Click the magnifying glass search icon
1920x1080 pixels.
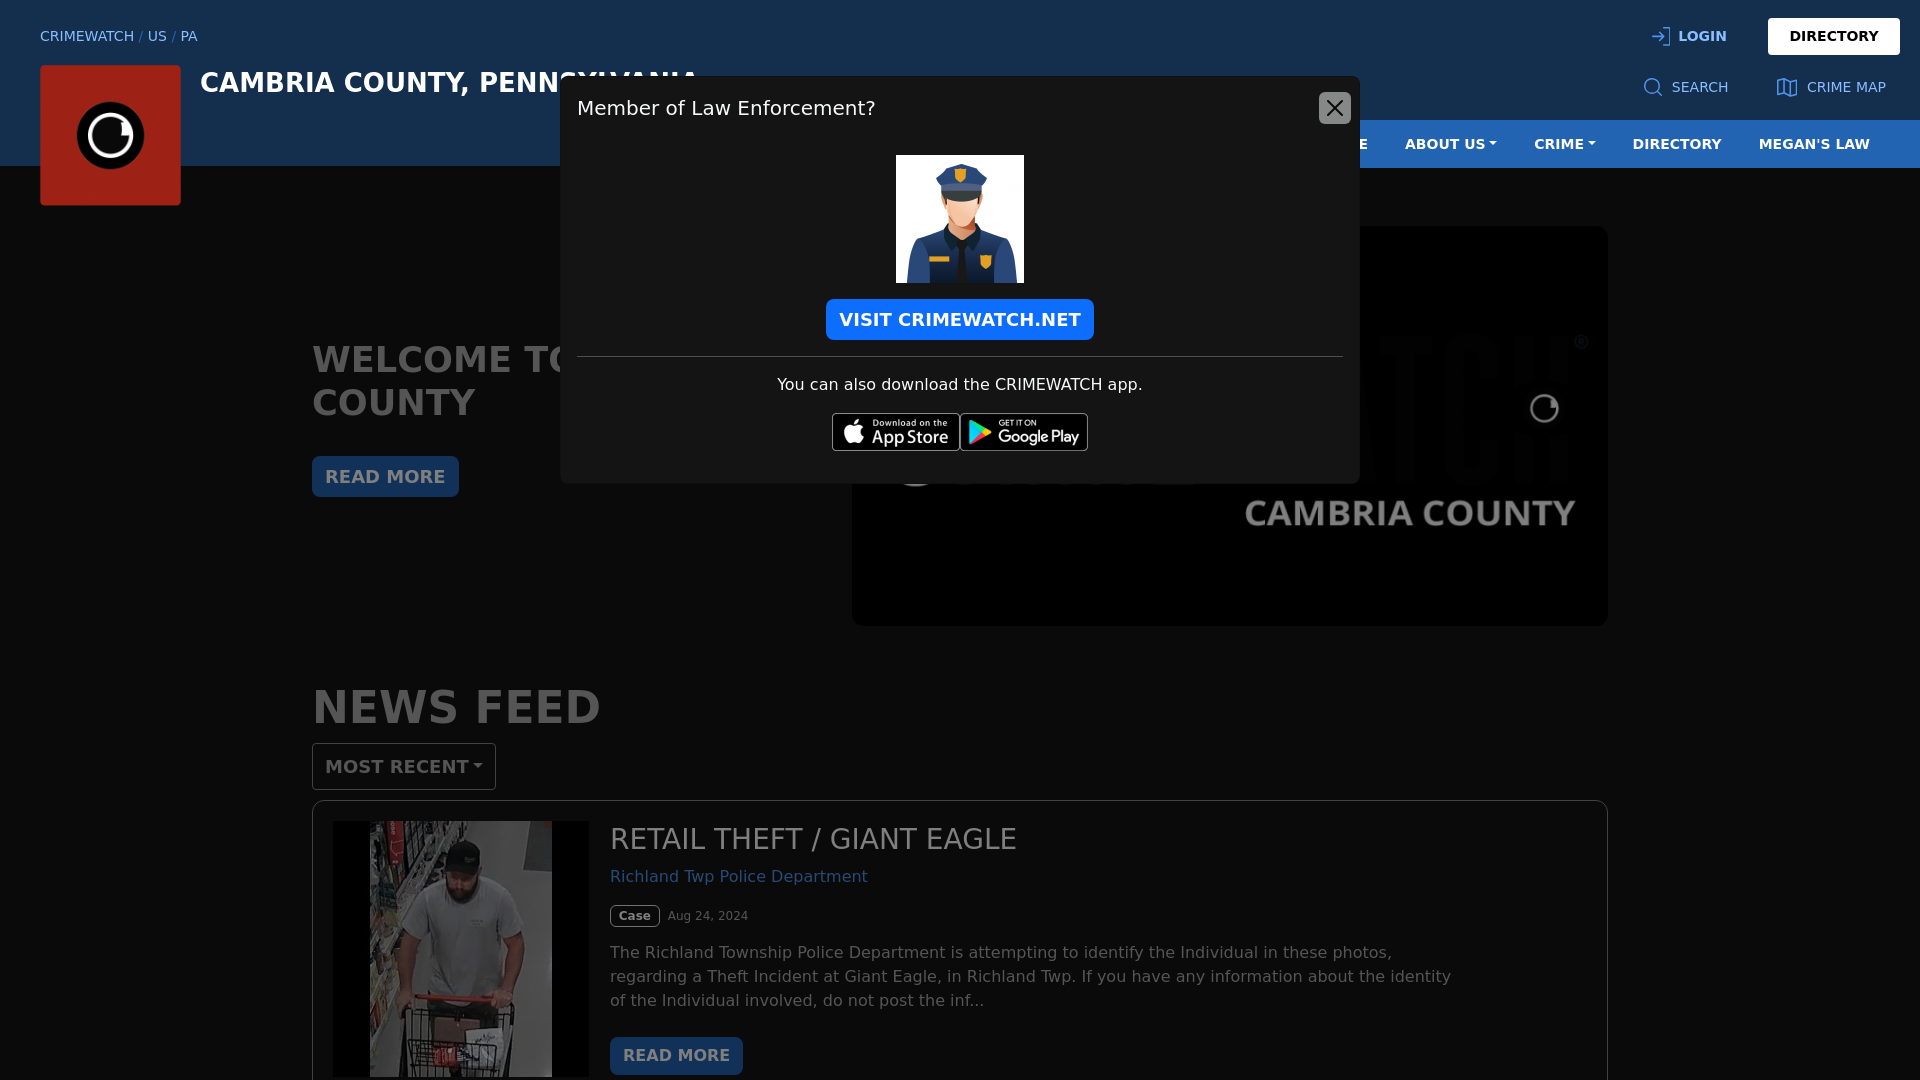click(x=1653, y=87)
